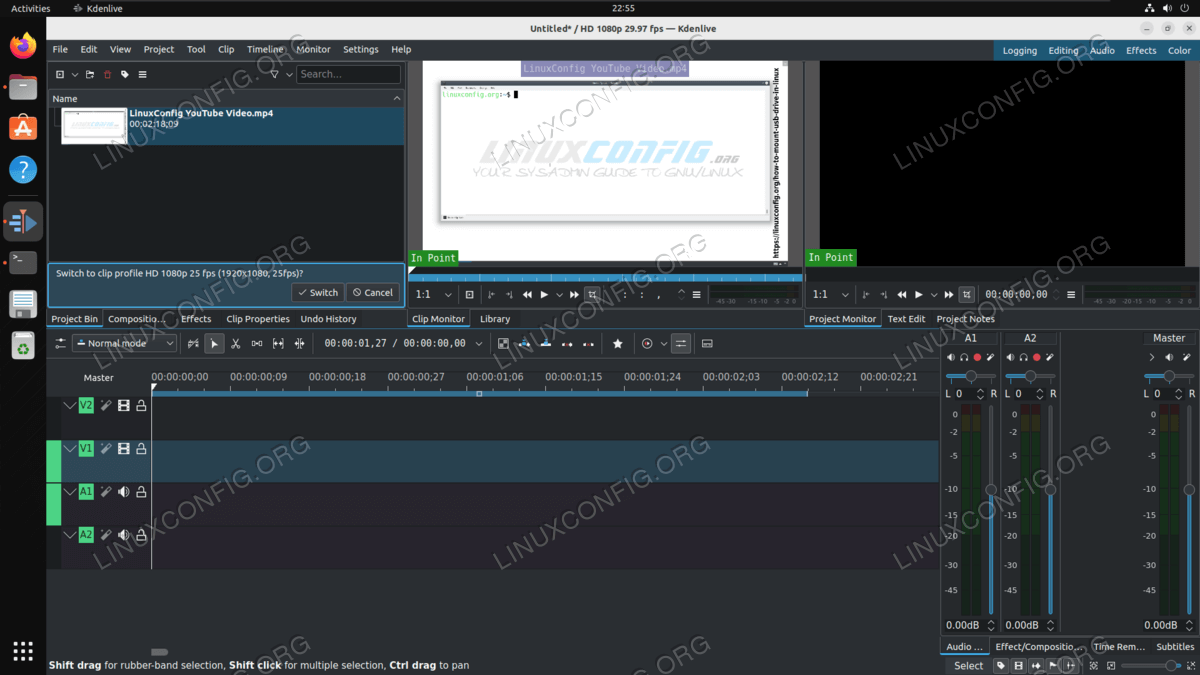Open the Monitor menu
Viewport: 1200px width, 675px height.
coord(313,49)
